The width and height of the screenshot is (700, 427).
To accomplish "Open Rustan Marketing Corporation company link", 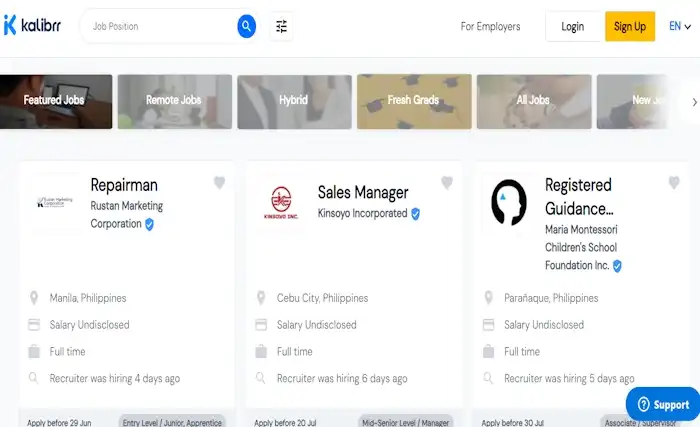I will coord(127,215).
